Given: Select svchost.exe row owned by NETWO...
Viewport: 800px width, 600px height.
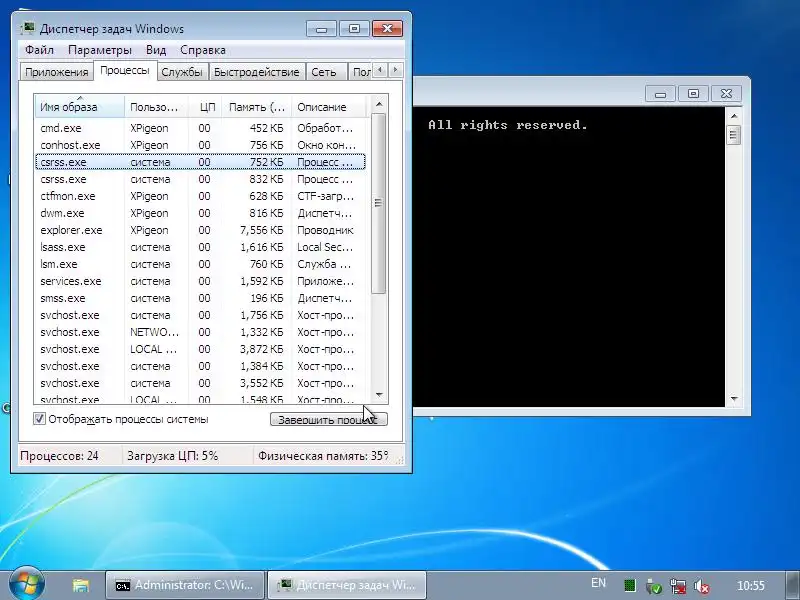Looking at the screenshot, I should click(201, 332).
